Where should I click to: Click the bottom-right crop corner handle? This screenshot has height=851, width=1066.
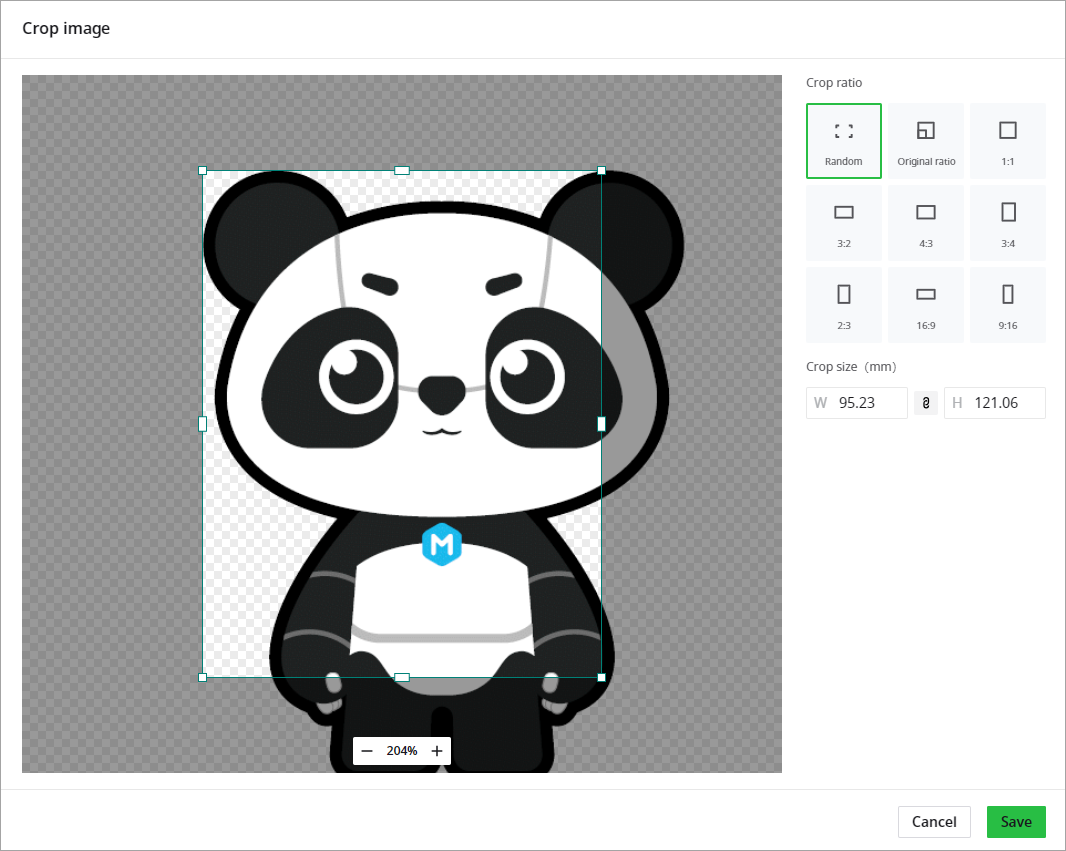tap(601, 677)
